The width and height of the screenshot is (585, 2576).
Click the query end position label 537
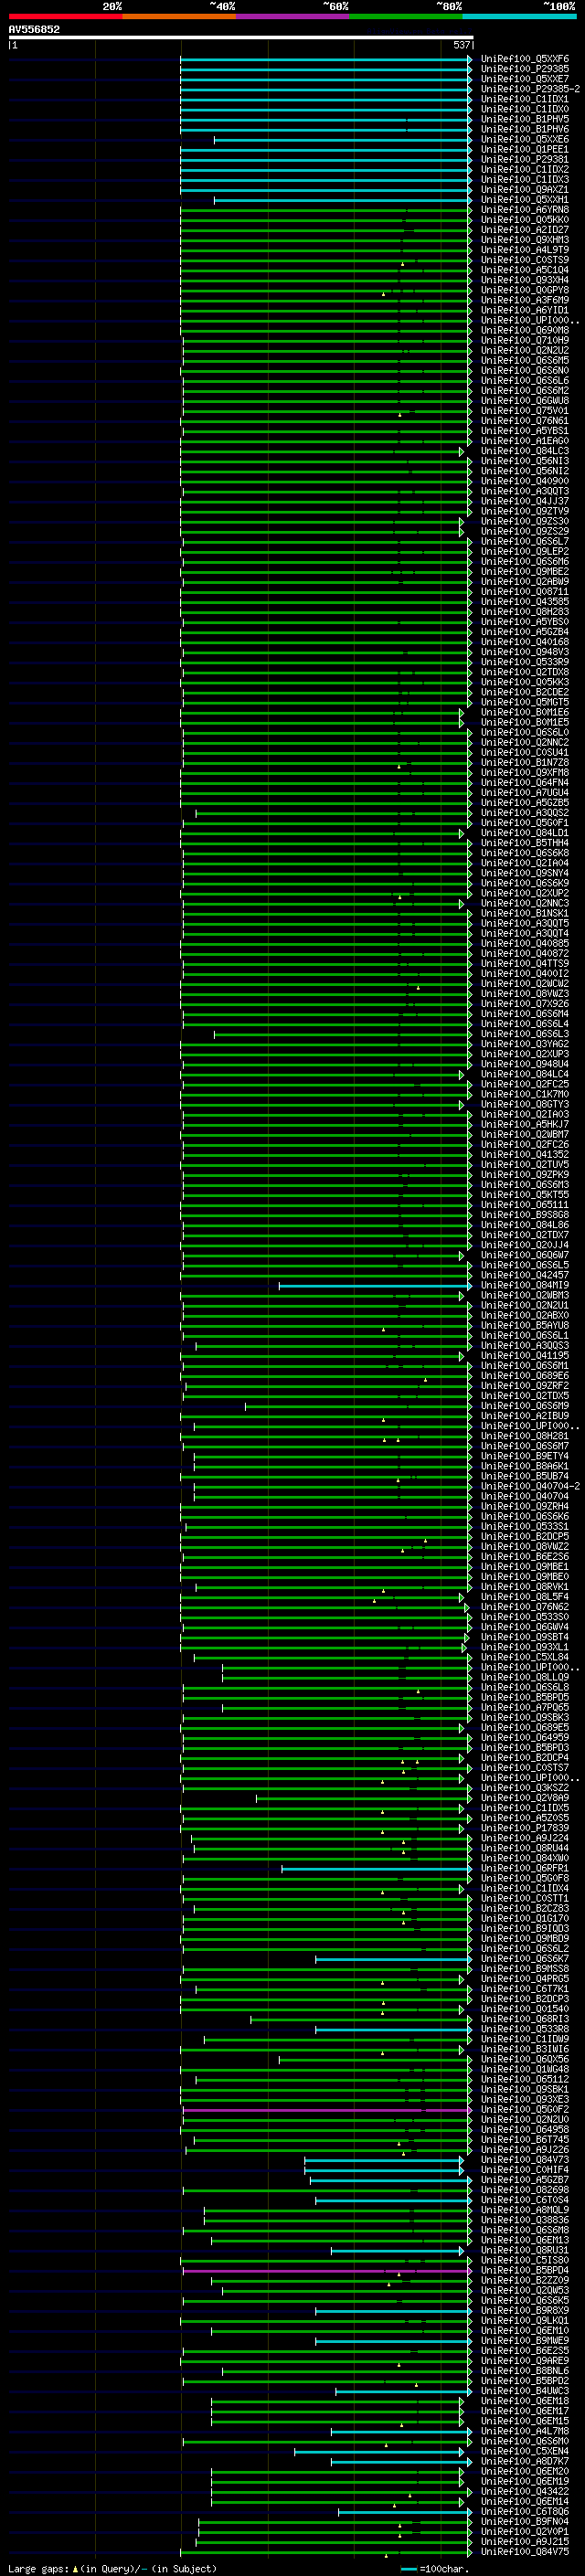coord(462,45)
